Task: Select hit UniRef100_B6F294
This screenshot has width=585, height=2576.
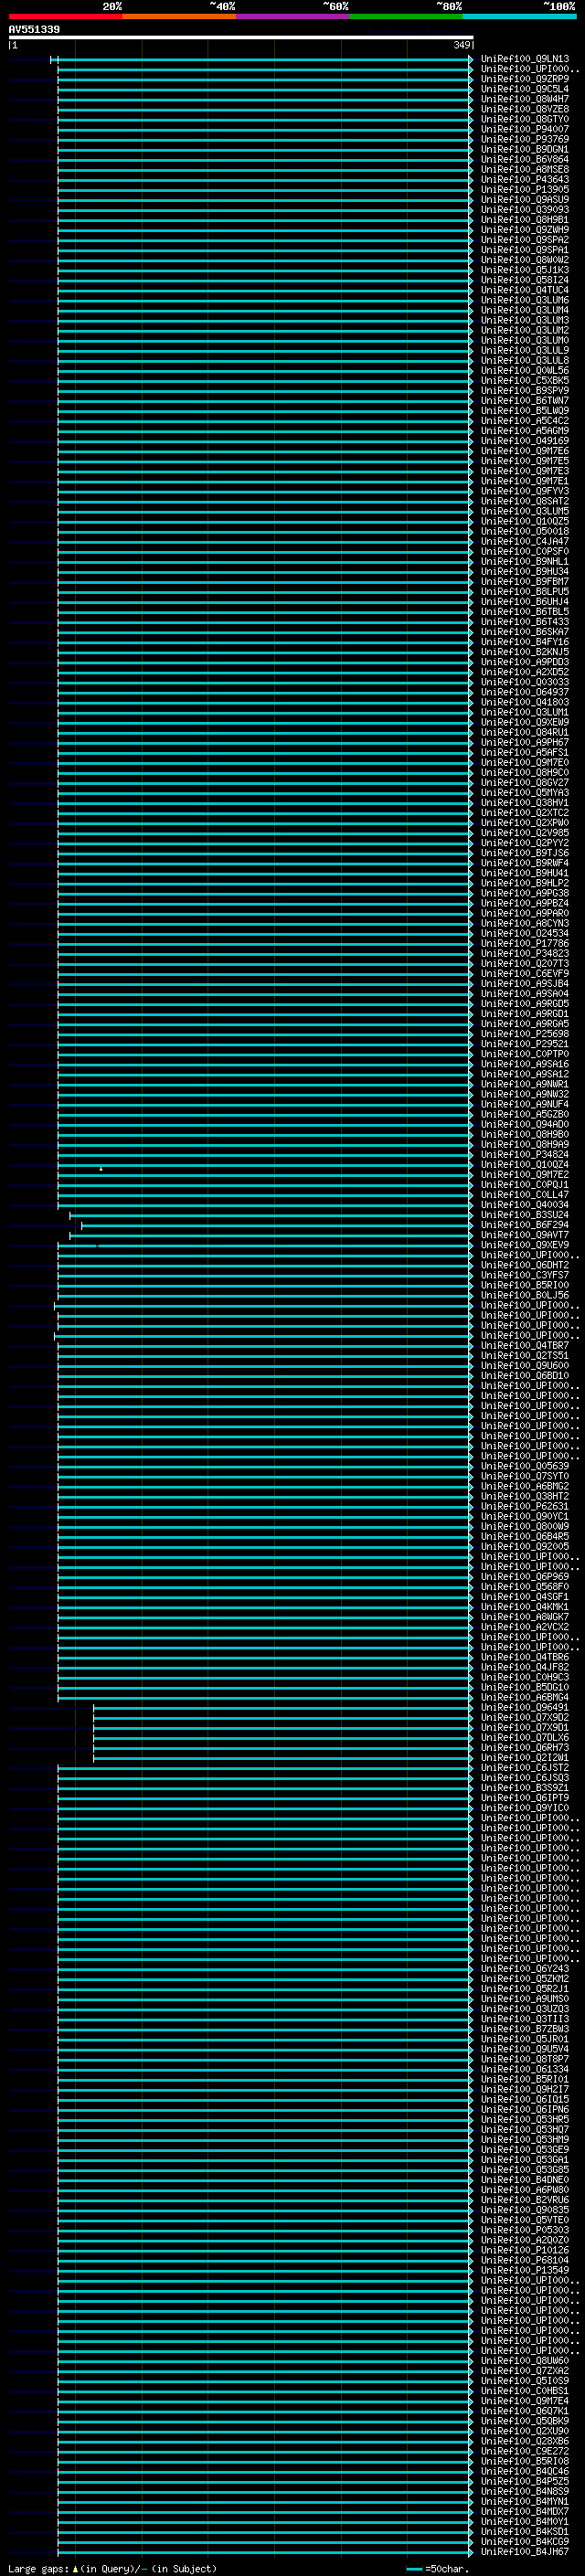Action: coord(524,1225)
